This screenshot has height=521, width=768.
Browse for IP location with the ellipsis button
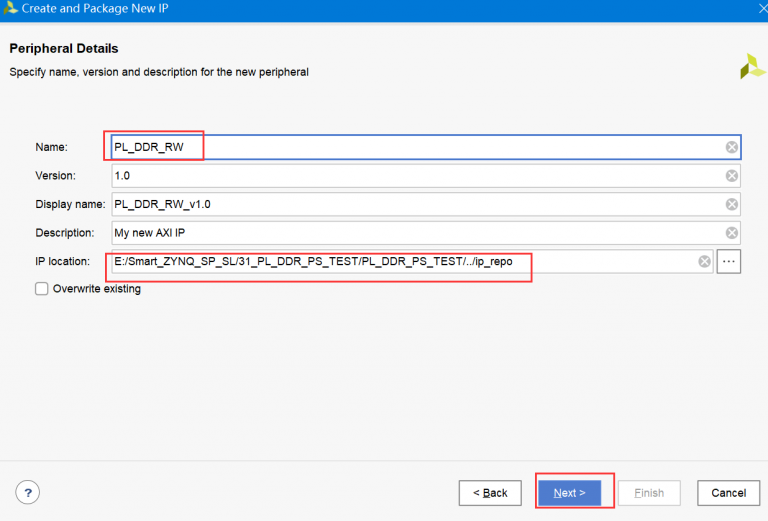pos(729,262)
